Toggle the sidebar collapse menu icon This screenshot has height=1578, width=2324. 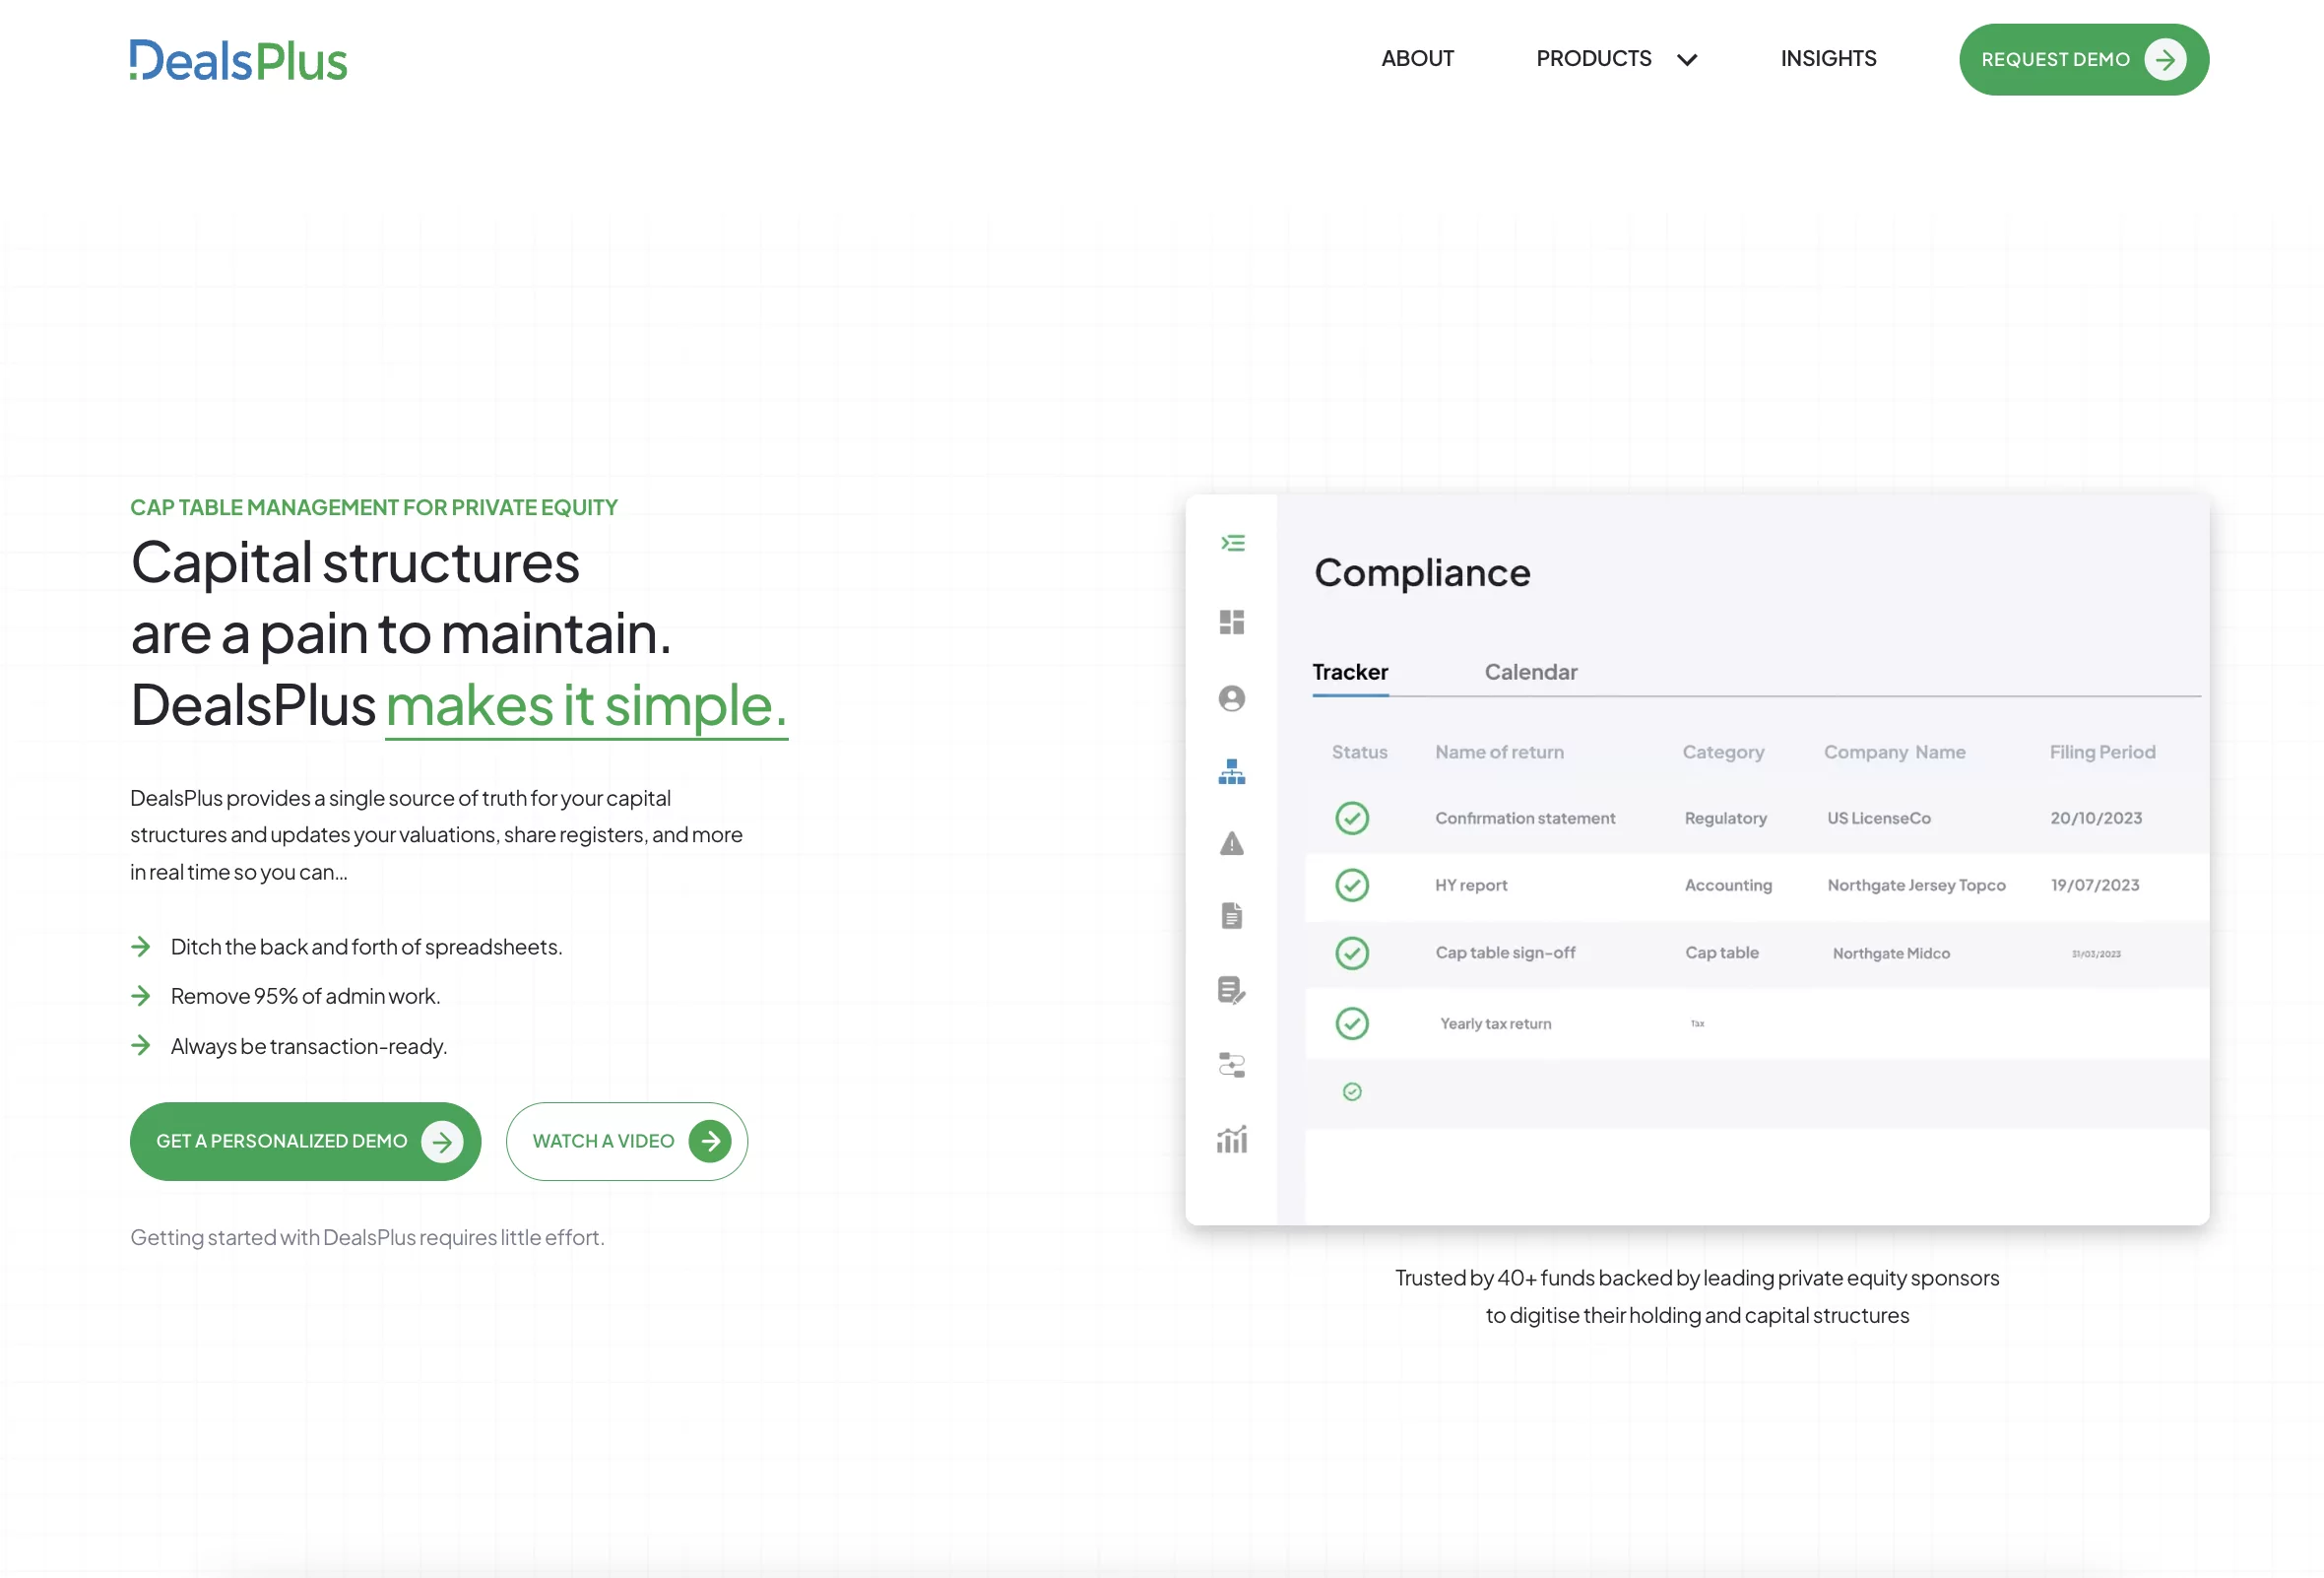click(1232, 543)
